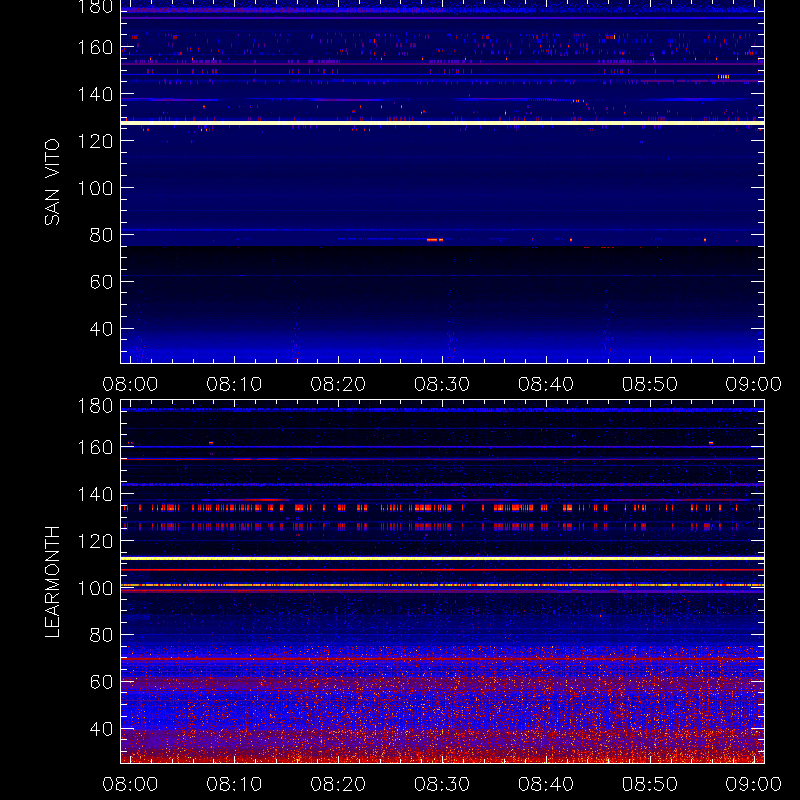Choose the 80 frequency tick on Learmonth axis

(x=102, y=635)
